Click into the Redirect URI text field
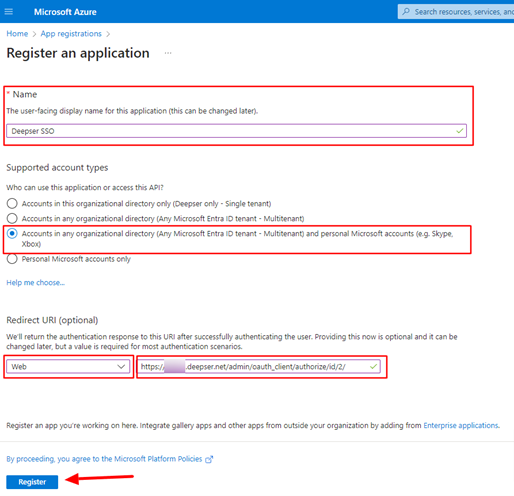Image resolution: width=514 pixels, height=496 pixels. (259, 367)
